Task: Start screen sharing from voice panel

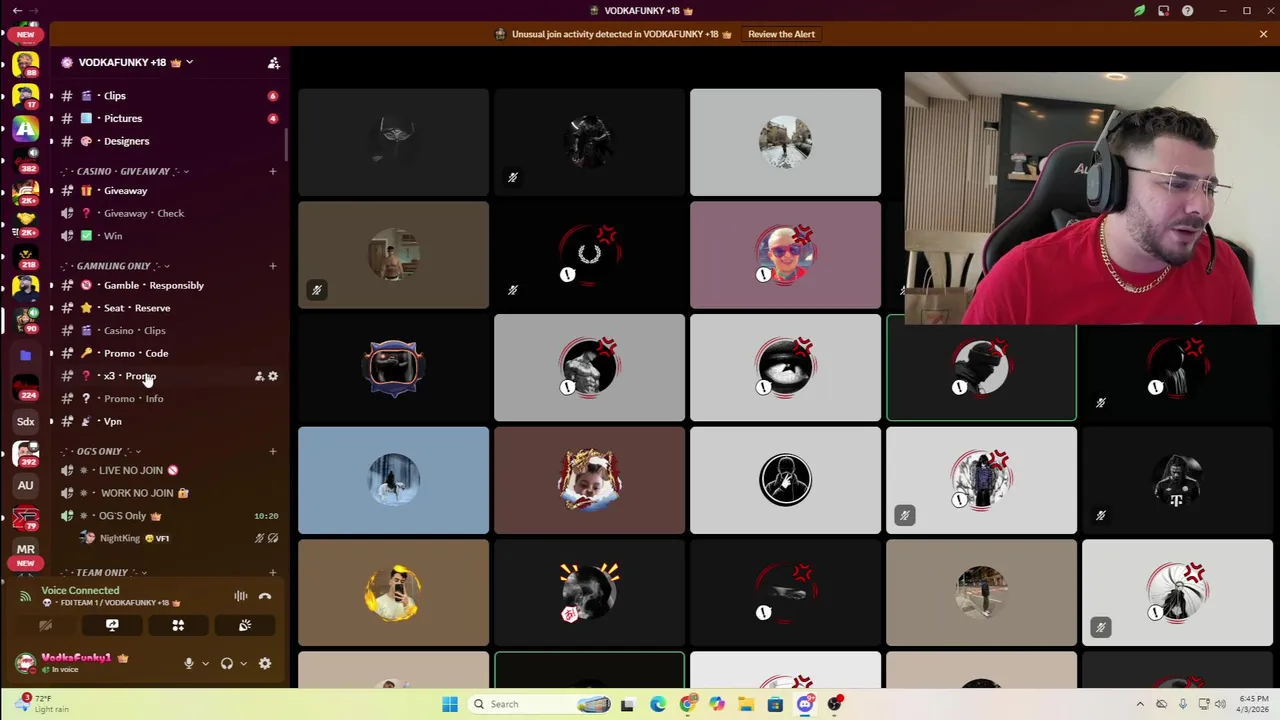Action: (x=112, y=625)
